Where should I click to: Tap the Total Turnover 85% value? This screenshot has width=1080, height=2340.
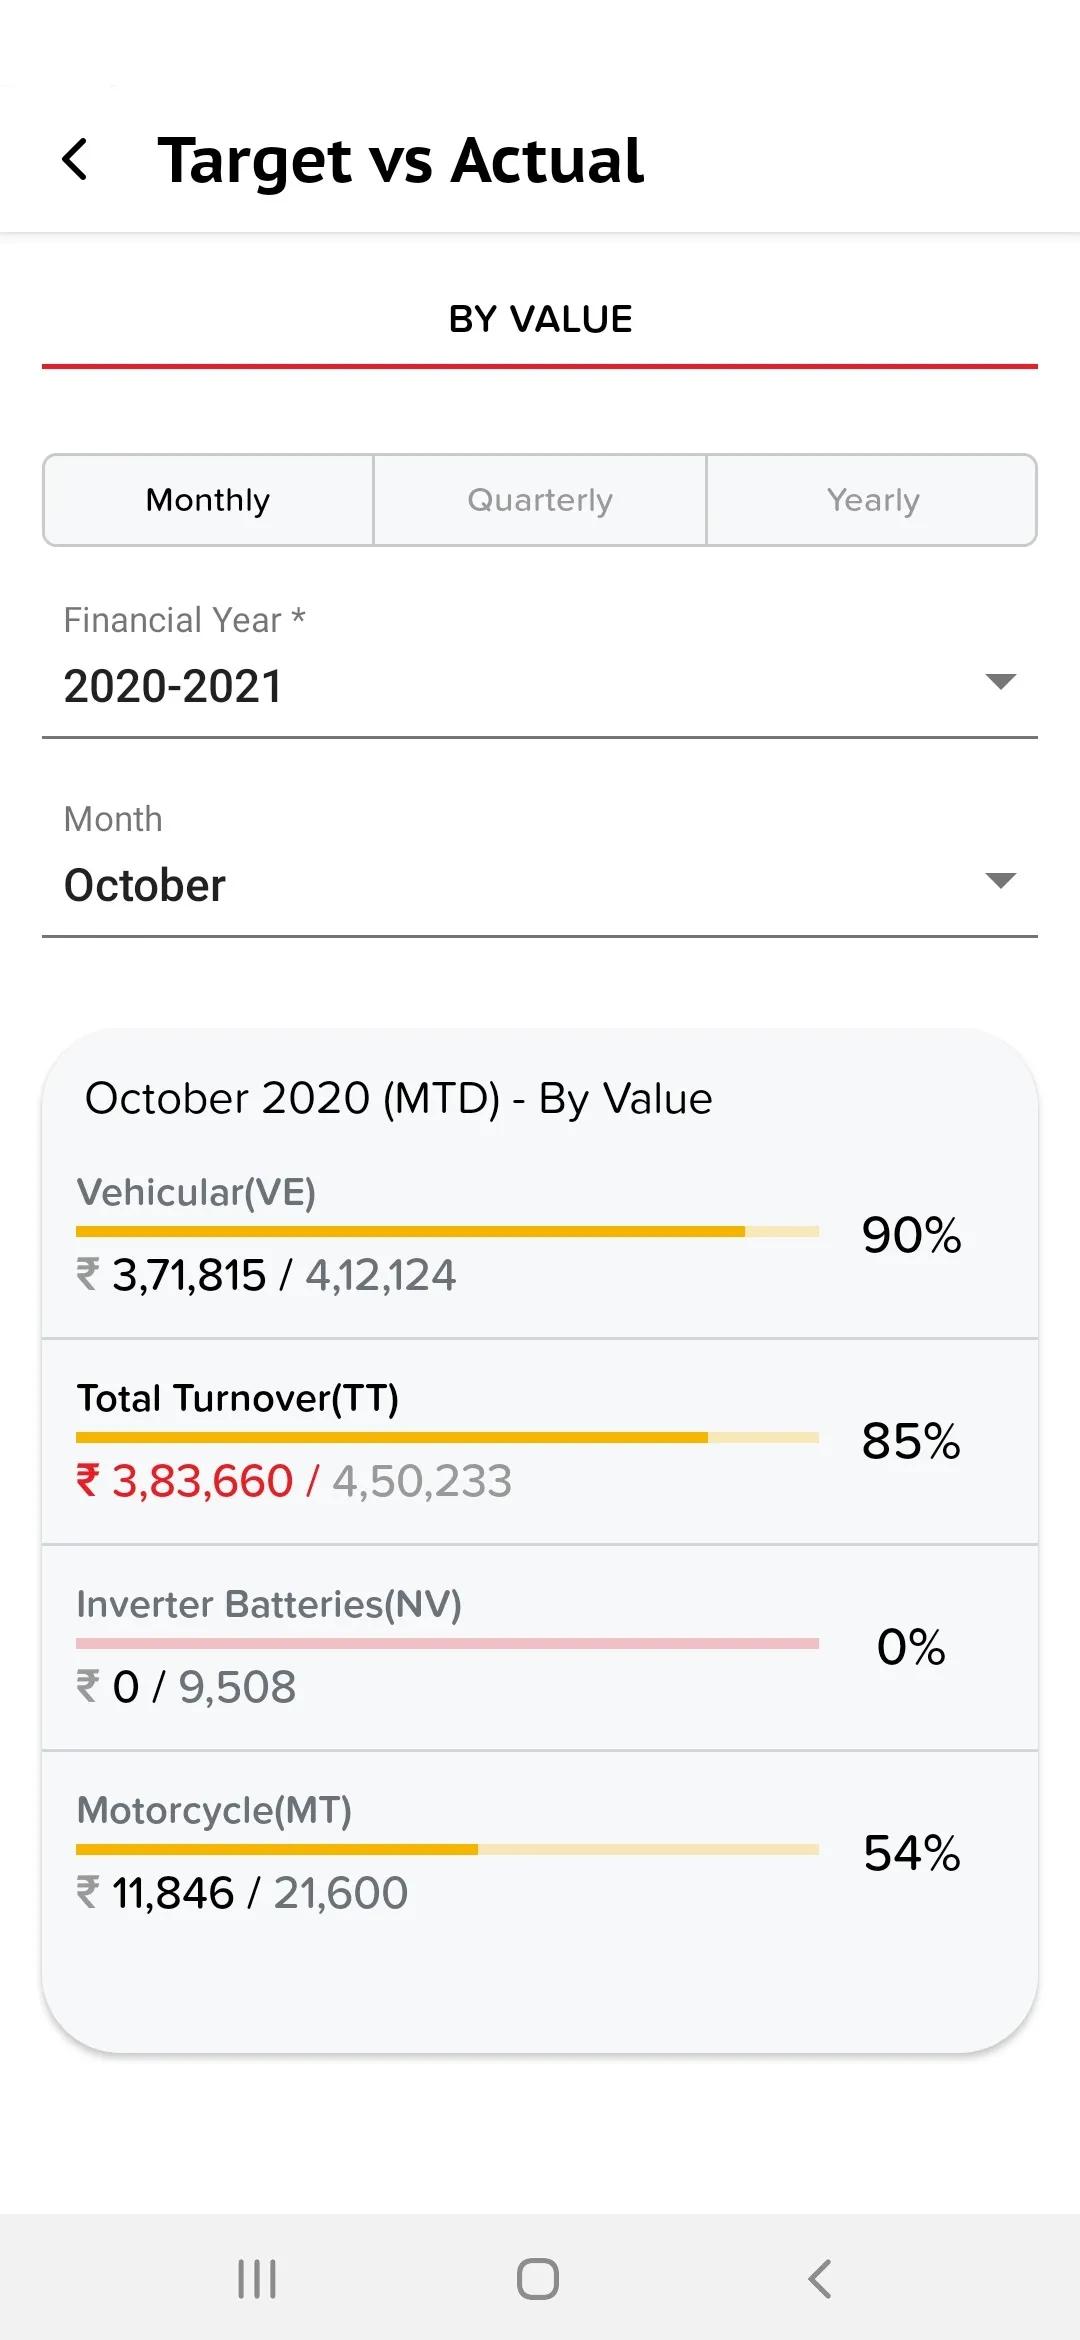pos(910,1442)
